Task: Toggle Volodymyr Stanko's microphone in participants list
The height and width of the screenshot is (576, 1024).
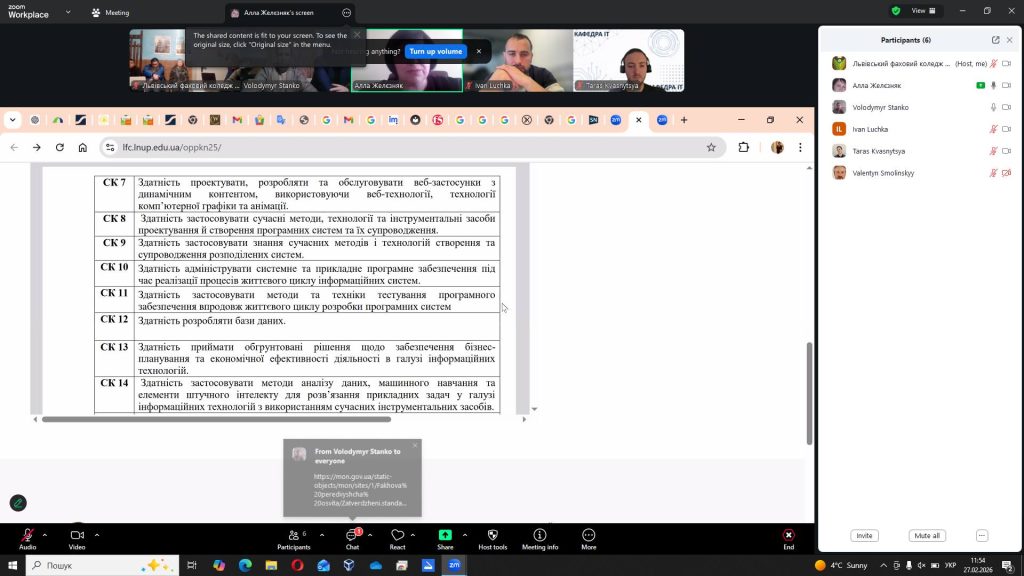Action: pos(993,107)
